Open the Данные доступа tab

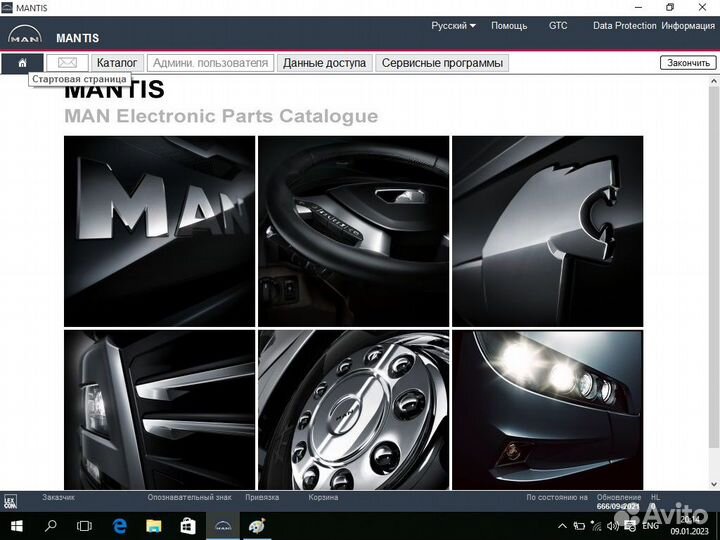pos(324,63)
